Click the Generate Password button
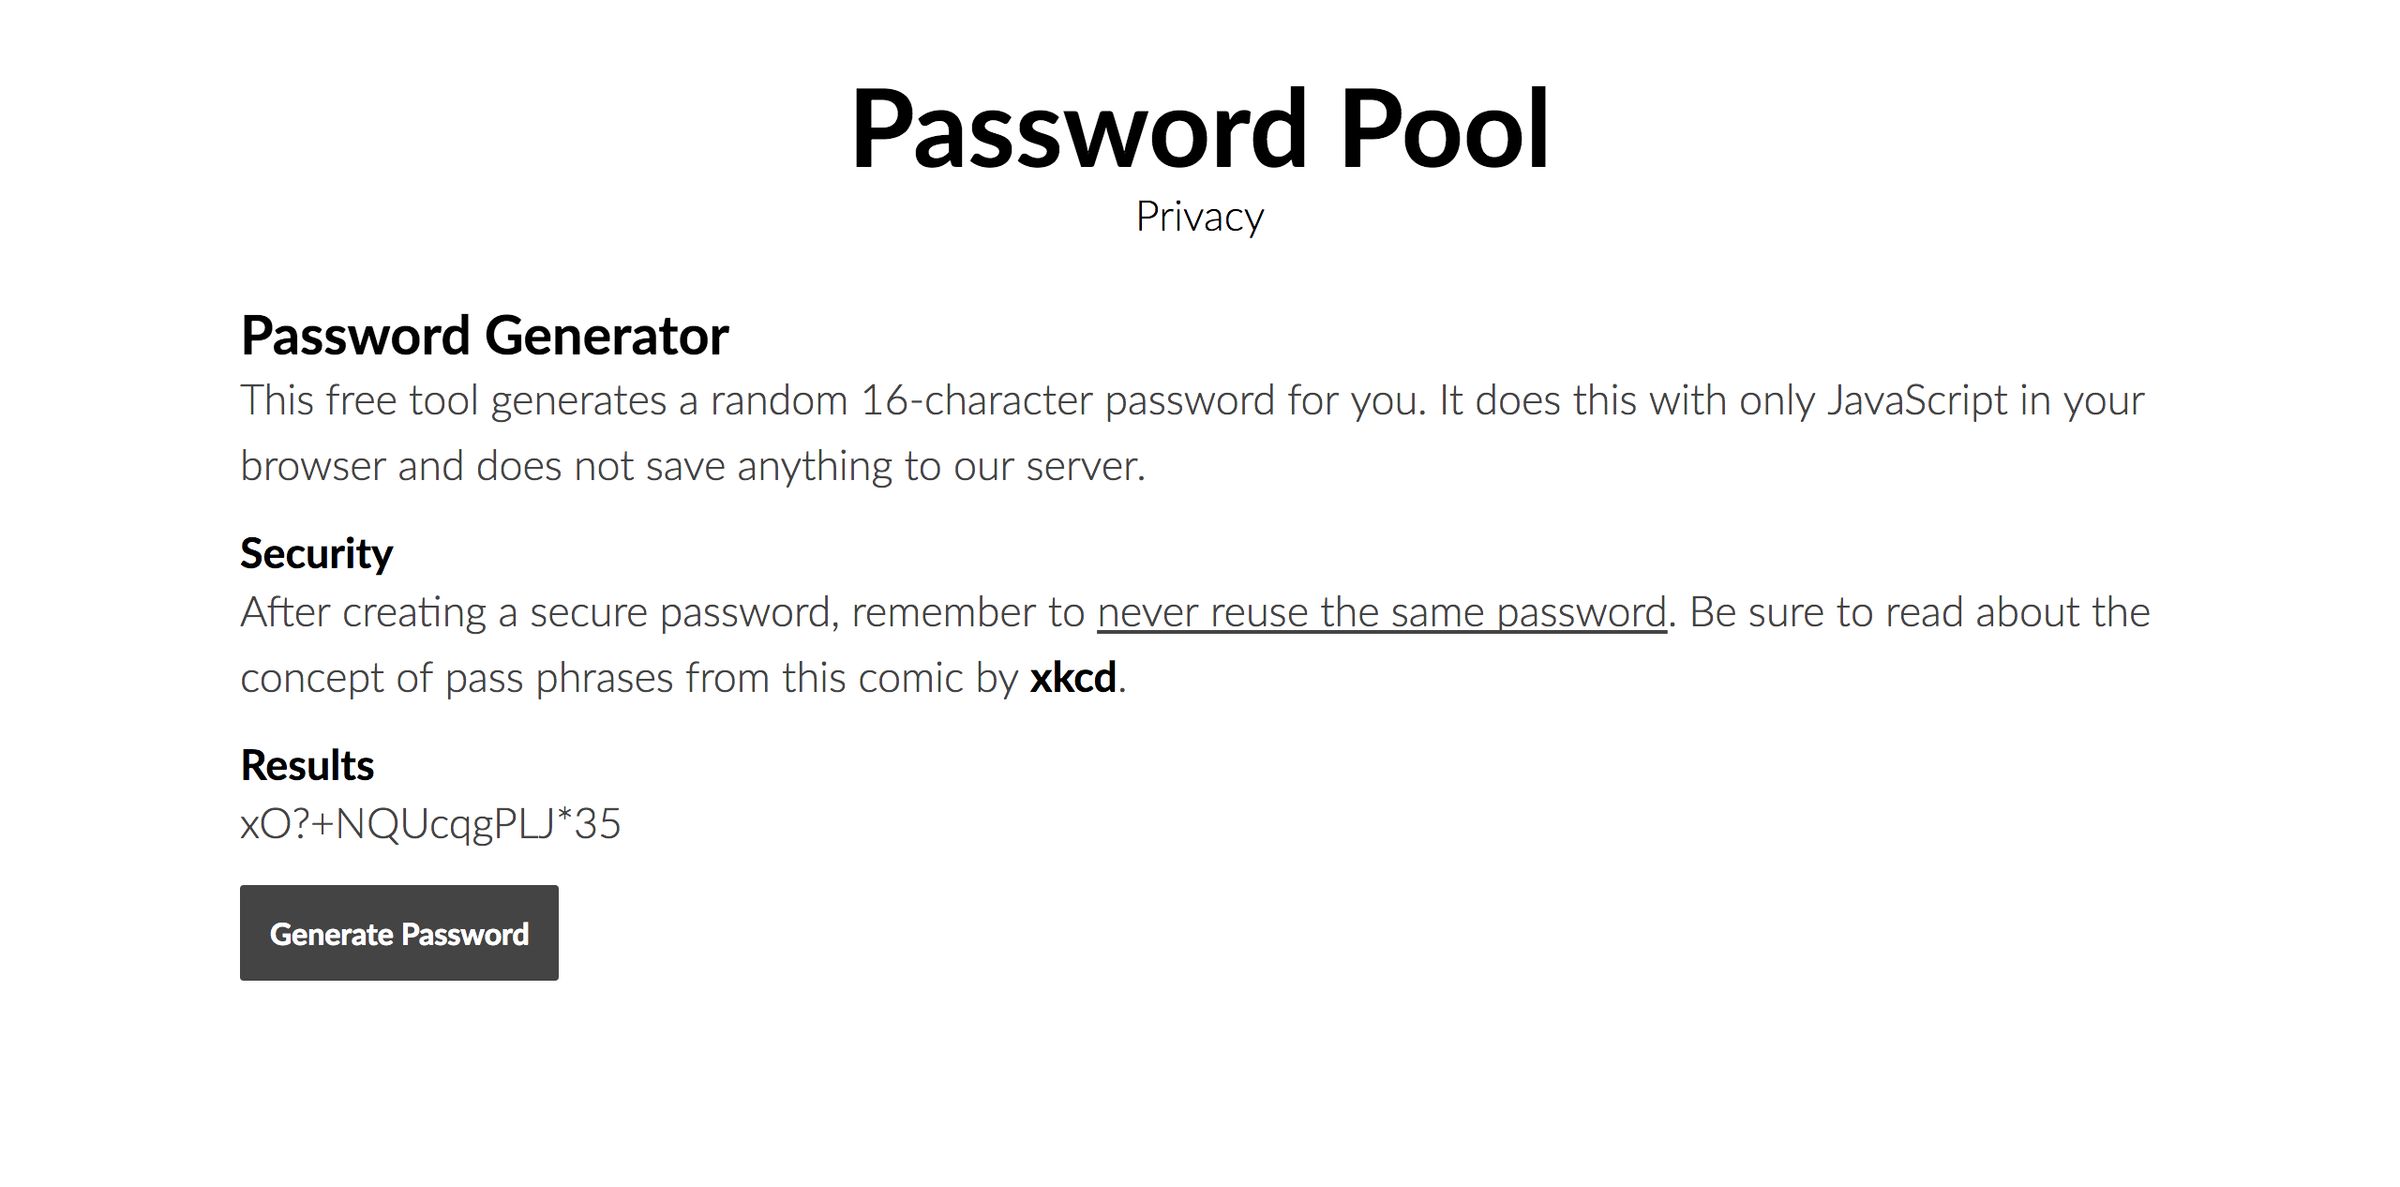Screen dimensions: 2400x1187 (x=399, y=932)
